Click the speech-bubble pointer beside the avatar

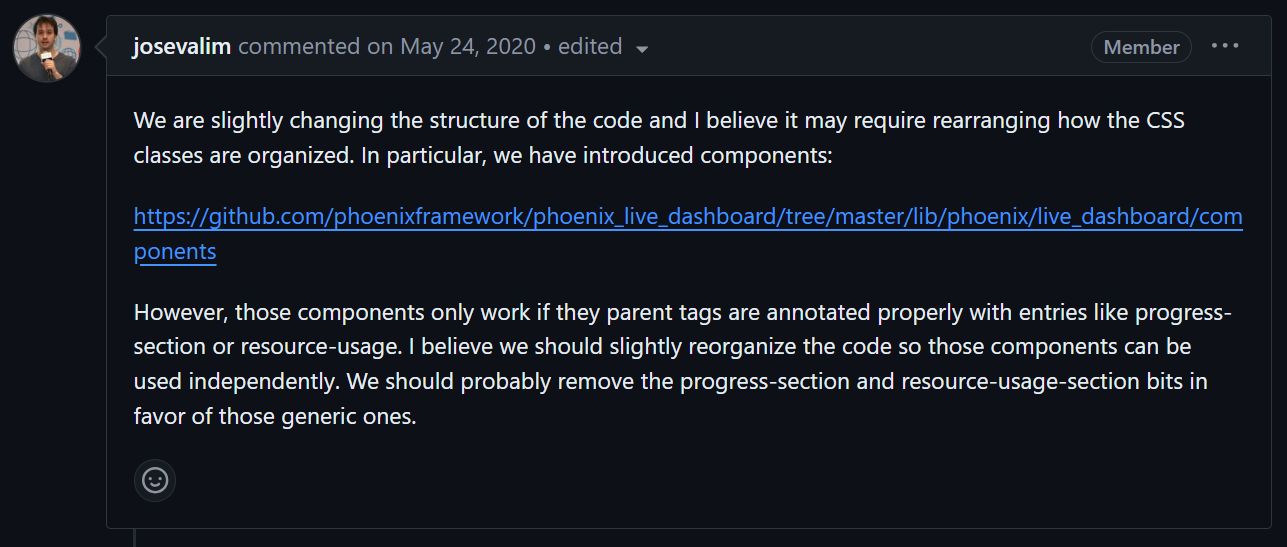coord(100,47)
